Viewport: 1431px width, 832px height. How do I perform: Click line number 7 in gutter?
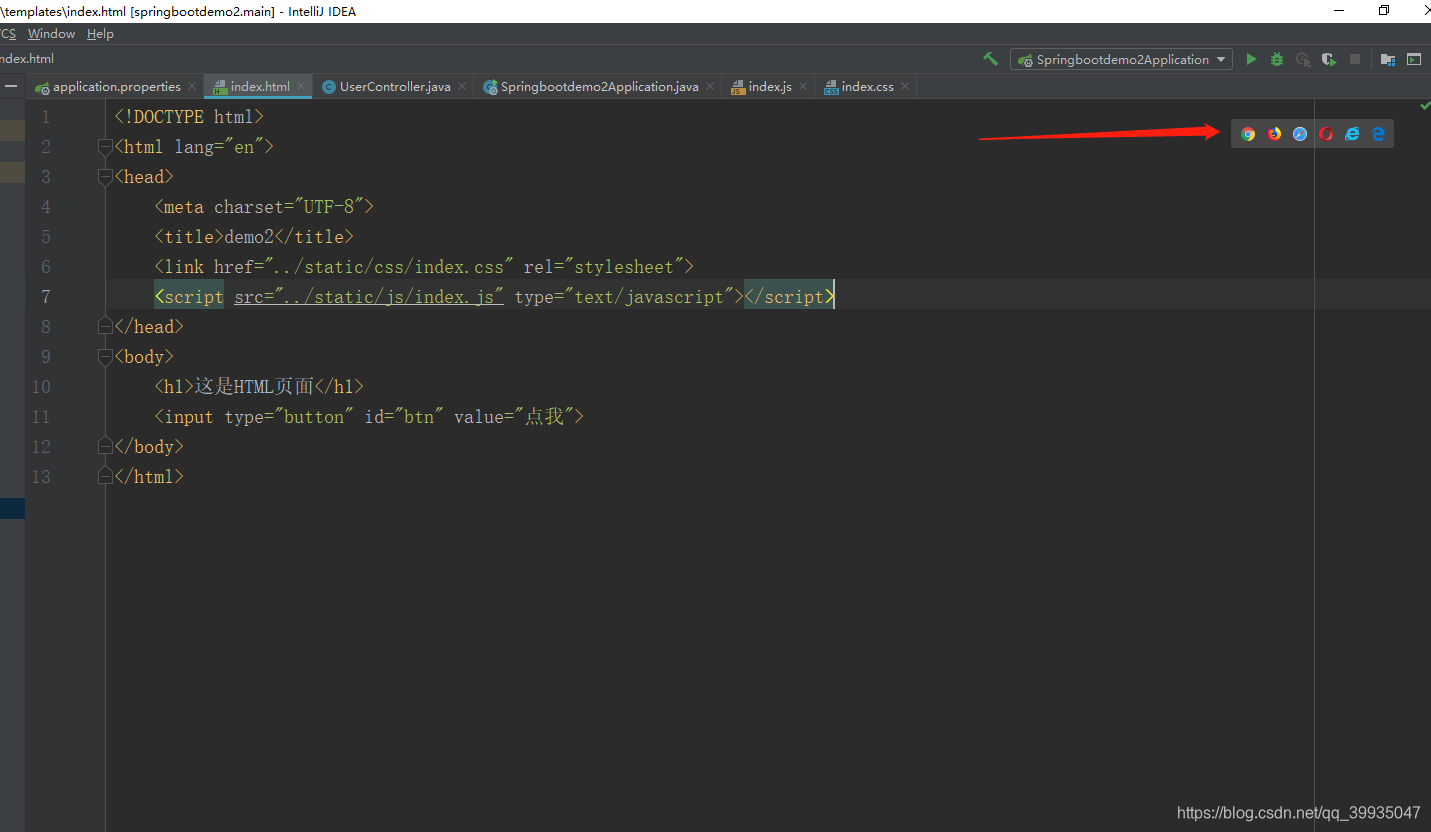(x=45, y=297)
